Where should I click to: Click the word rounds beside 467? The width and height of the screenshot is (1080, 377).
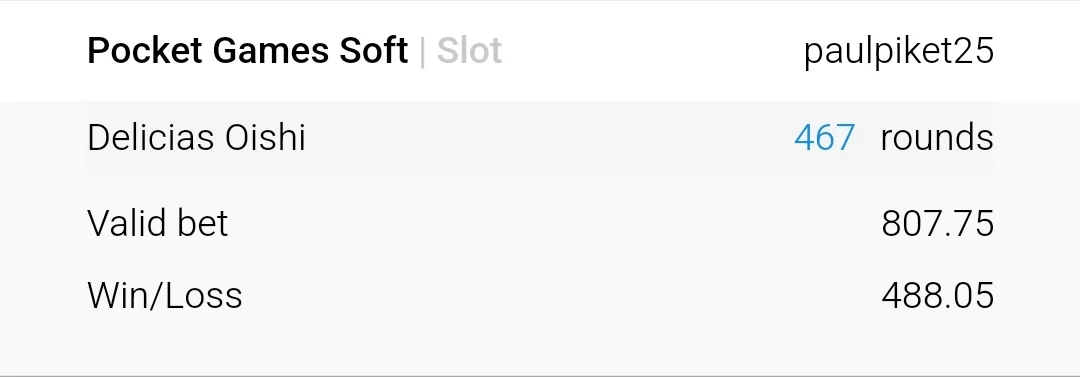[937, 137]
